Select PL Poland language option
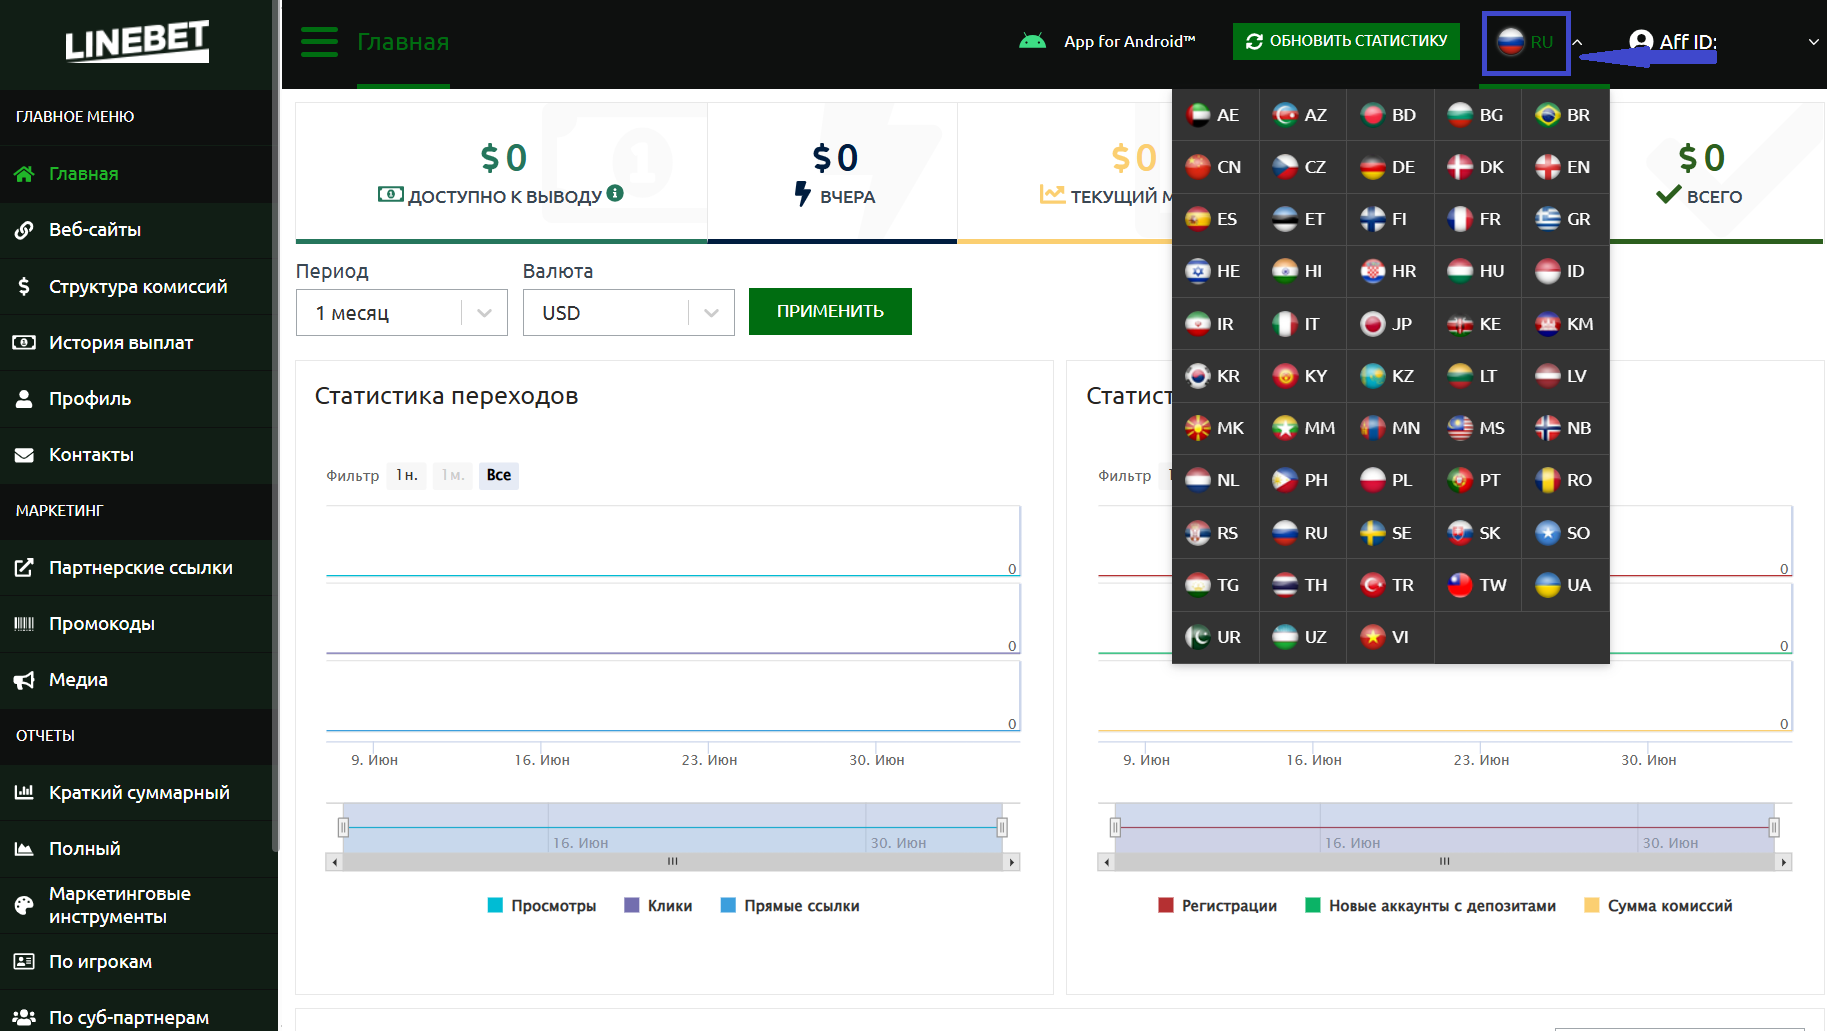 click(x=1389, y=480)
